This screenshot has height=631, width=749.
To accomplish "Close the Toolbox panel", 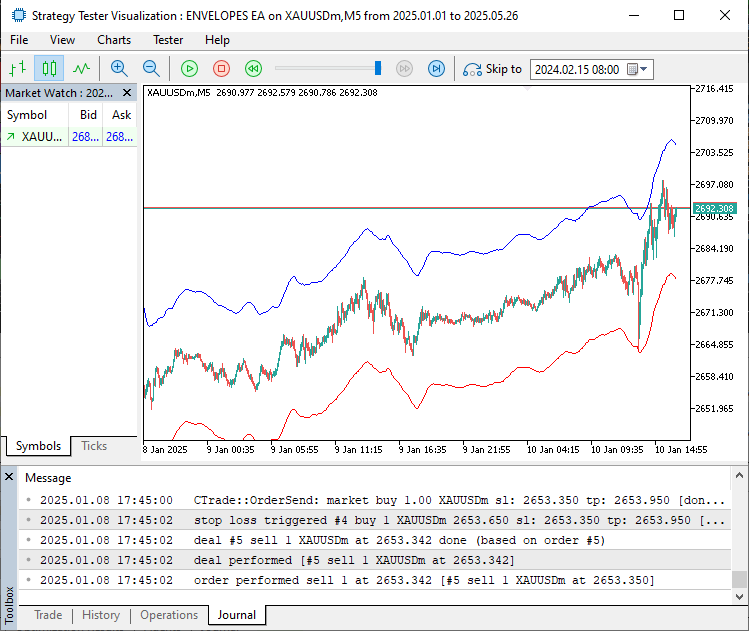I will 9,477.
